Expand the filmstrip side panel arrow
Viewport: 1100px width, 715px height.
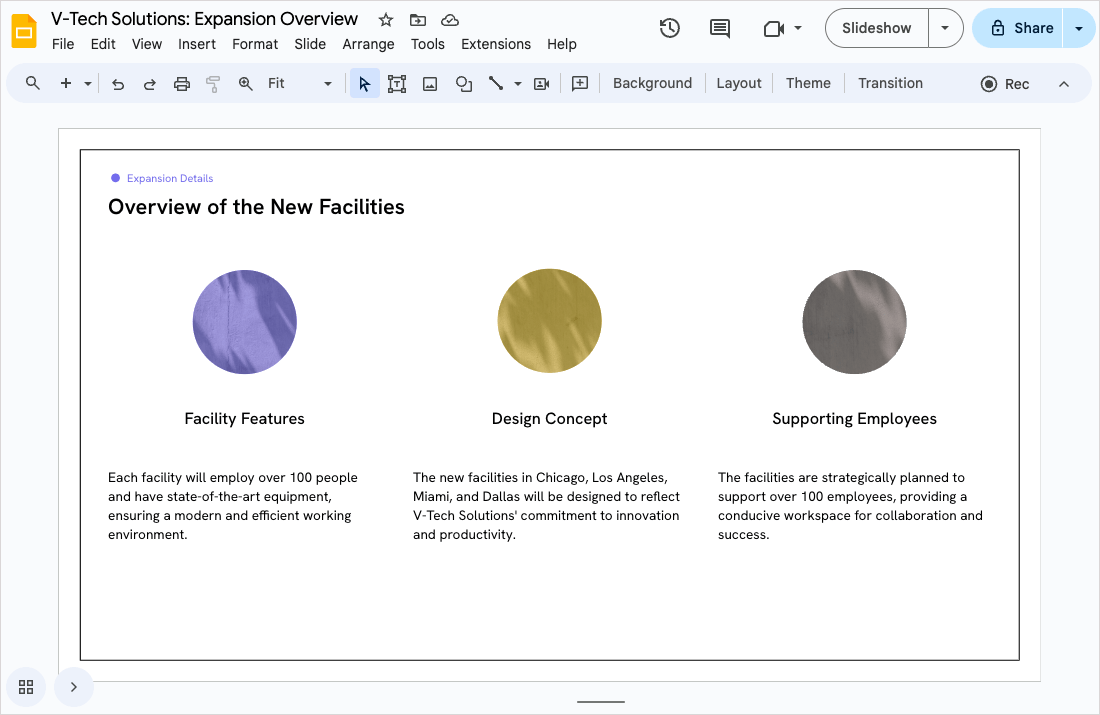74,687
